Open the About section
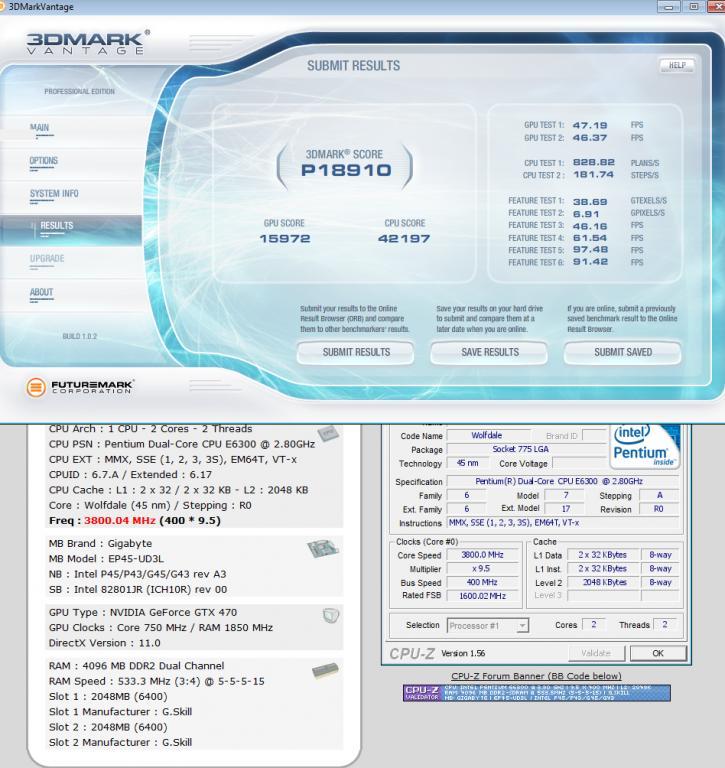 41,292
